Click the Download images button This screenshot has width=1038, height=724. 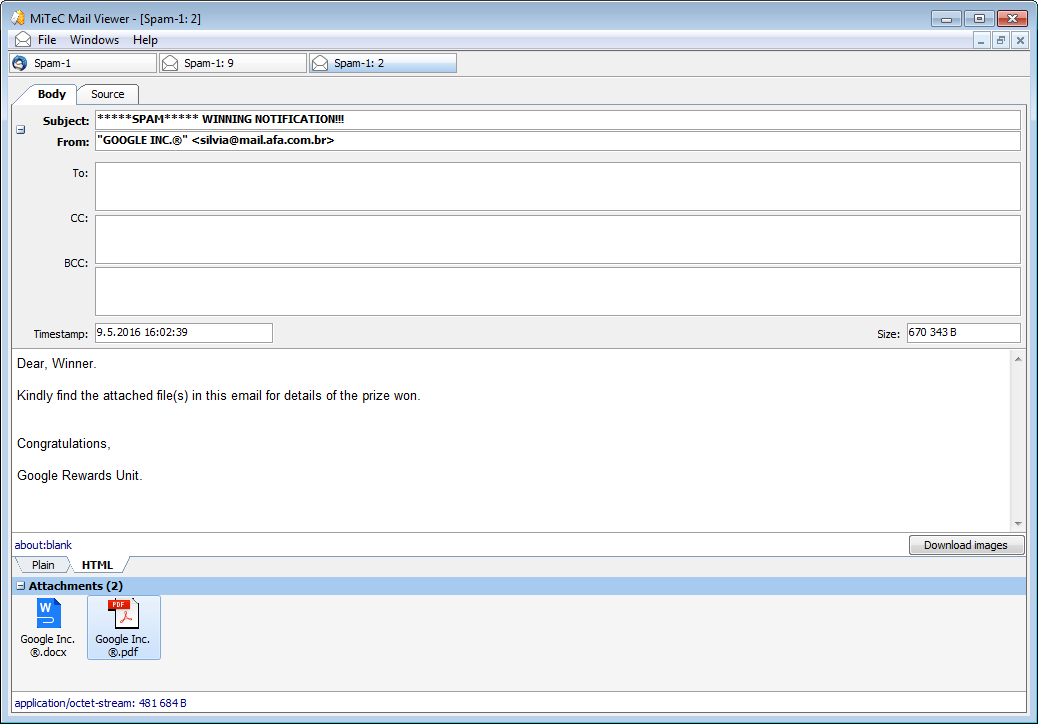click(x=966, y=545)
